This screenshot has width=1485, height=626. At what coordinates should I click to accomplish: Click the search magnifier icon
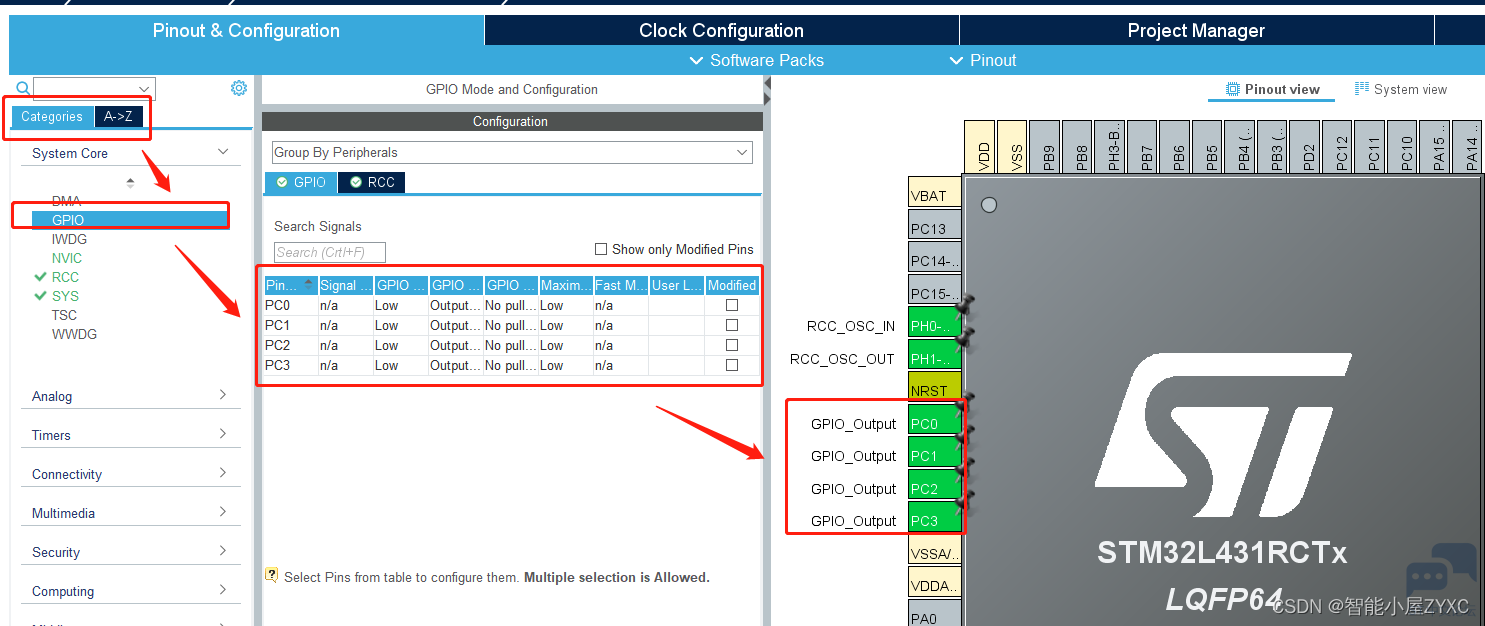pos(23,89)
